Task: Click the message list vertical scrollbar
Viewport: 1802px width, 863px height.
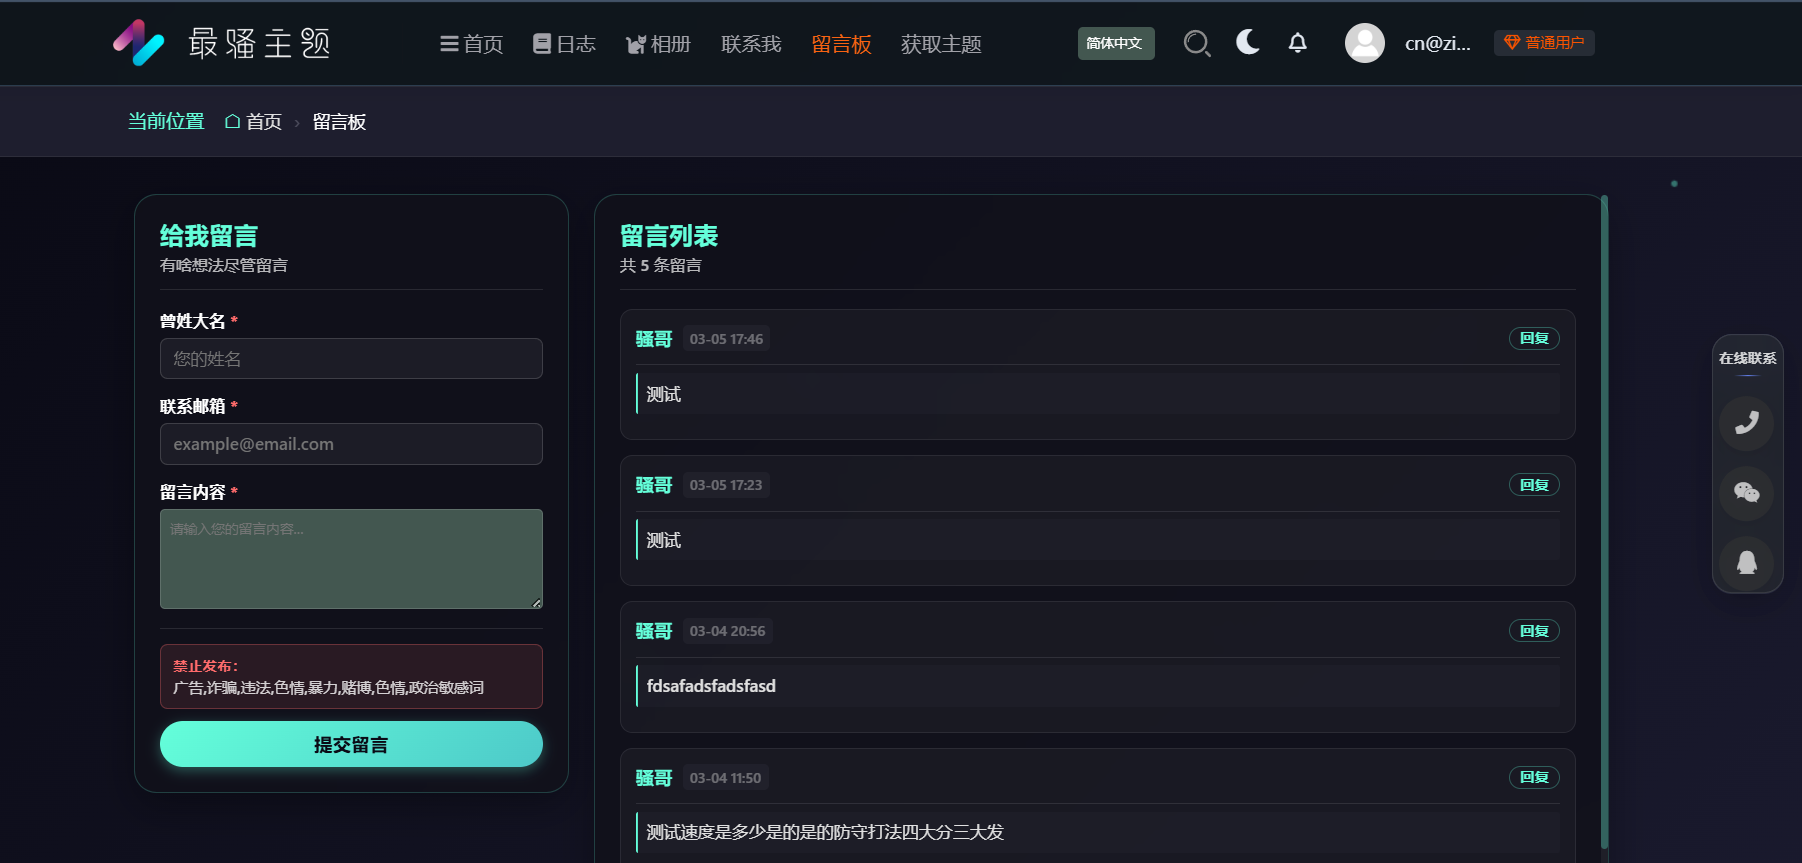Action: tap(1604, 520)
